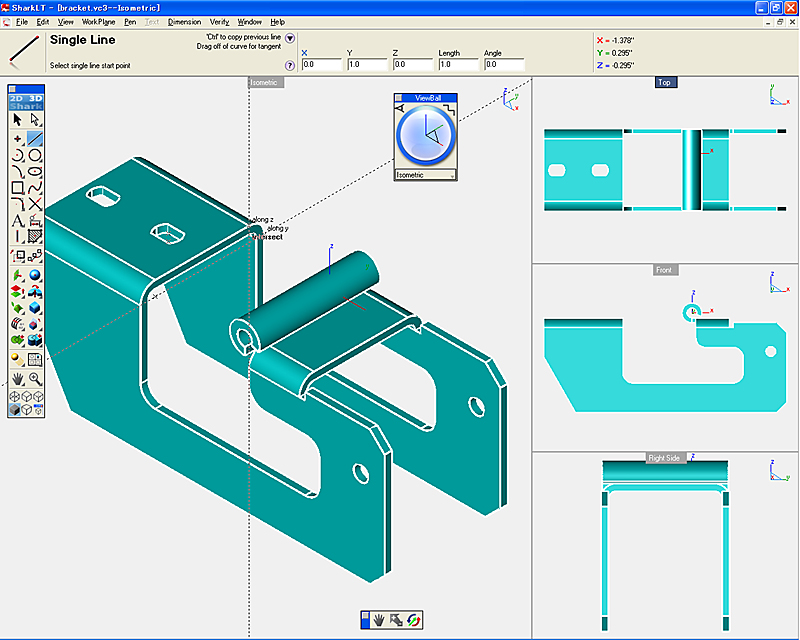
Task: Click the dynamic rotate icon in bottom toolbar
Action: point(414,620)
